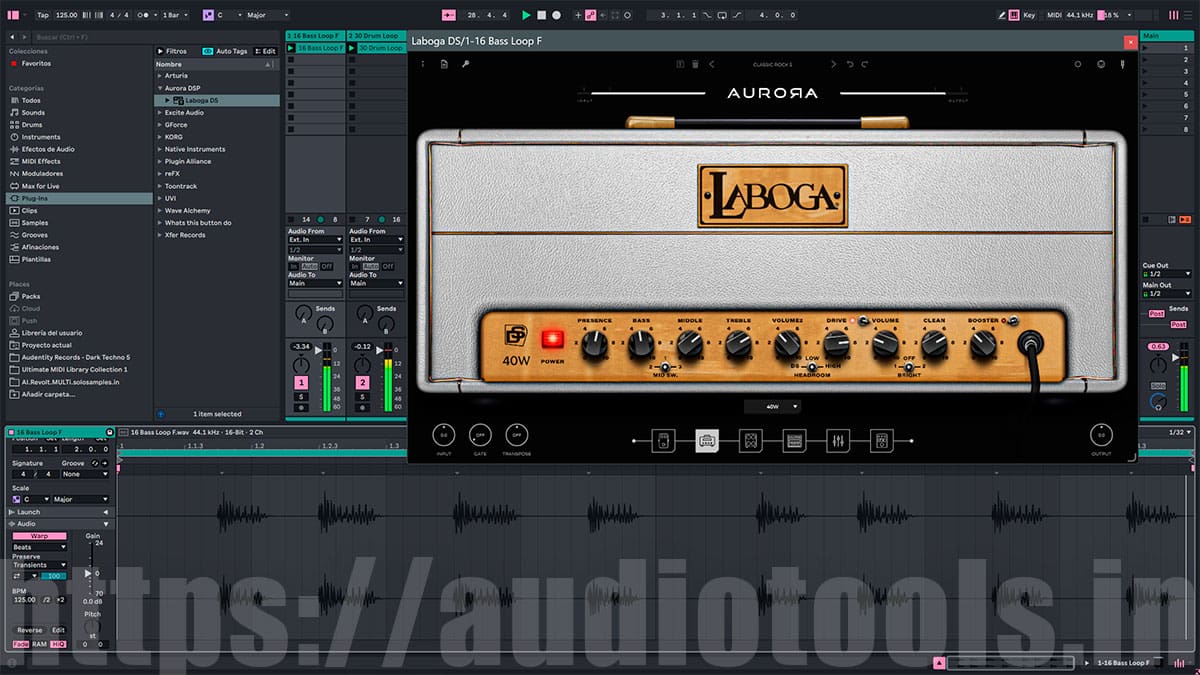This screenshot has width=1200, height=675.
Task: Delete preset with the trash icon
Action: 695,64
